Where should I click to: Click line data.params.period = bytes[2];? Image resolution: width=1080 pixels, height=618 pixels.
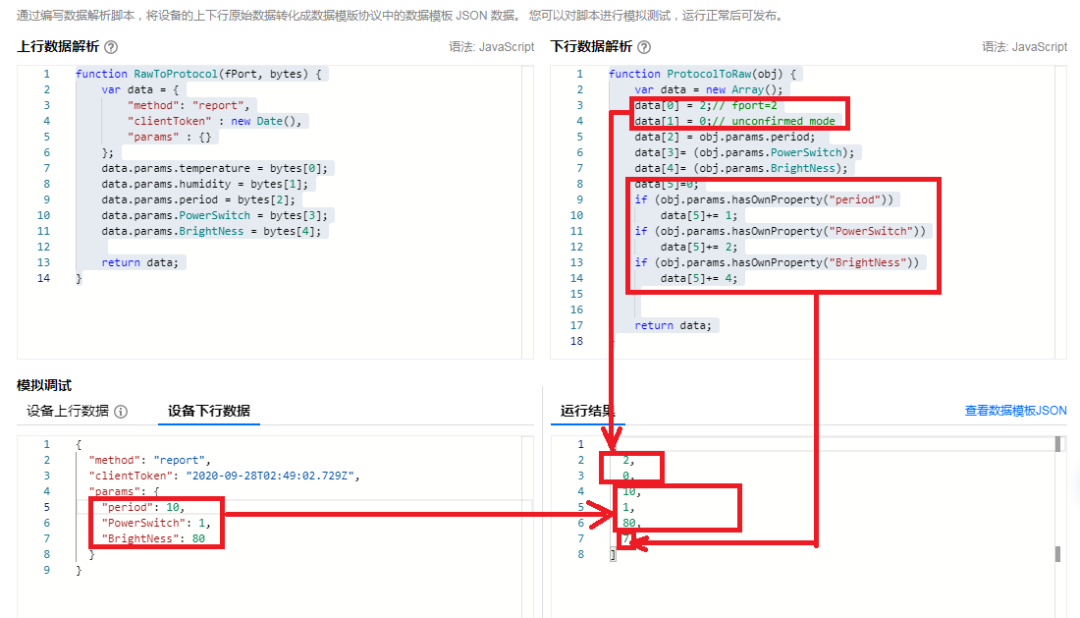[198, 200]
